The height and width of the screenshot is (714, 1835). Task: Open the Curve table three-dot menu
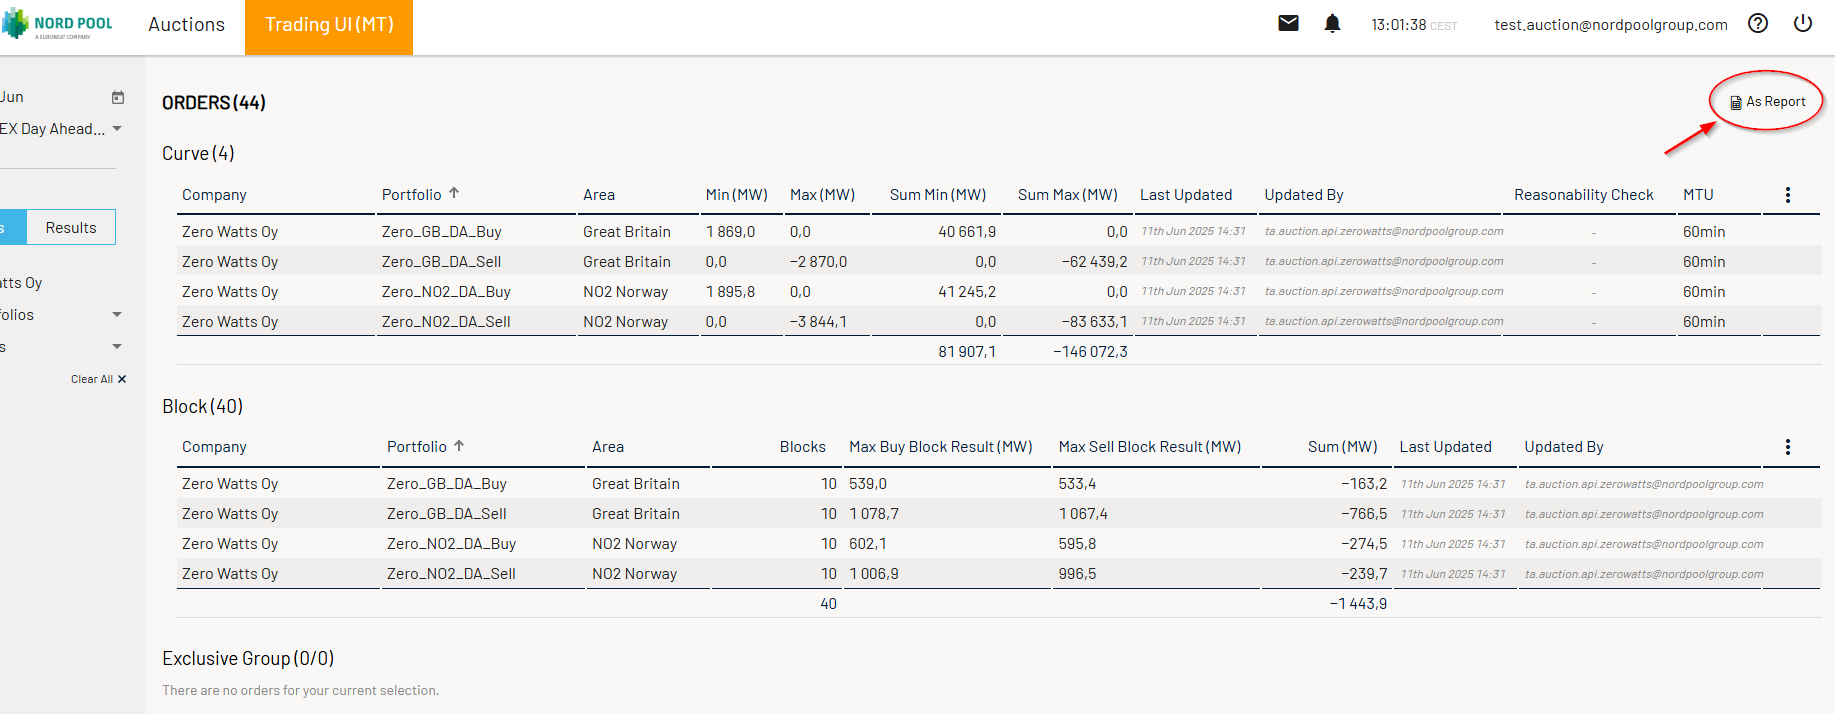(x=1788, y=195)
